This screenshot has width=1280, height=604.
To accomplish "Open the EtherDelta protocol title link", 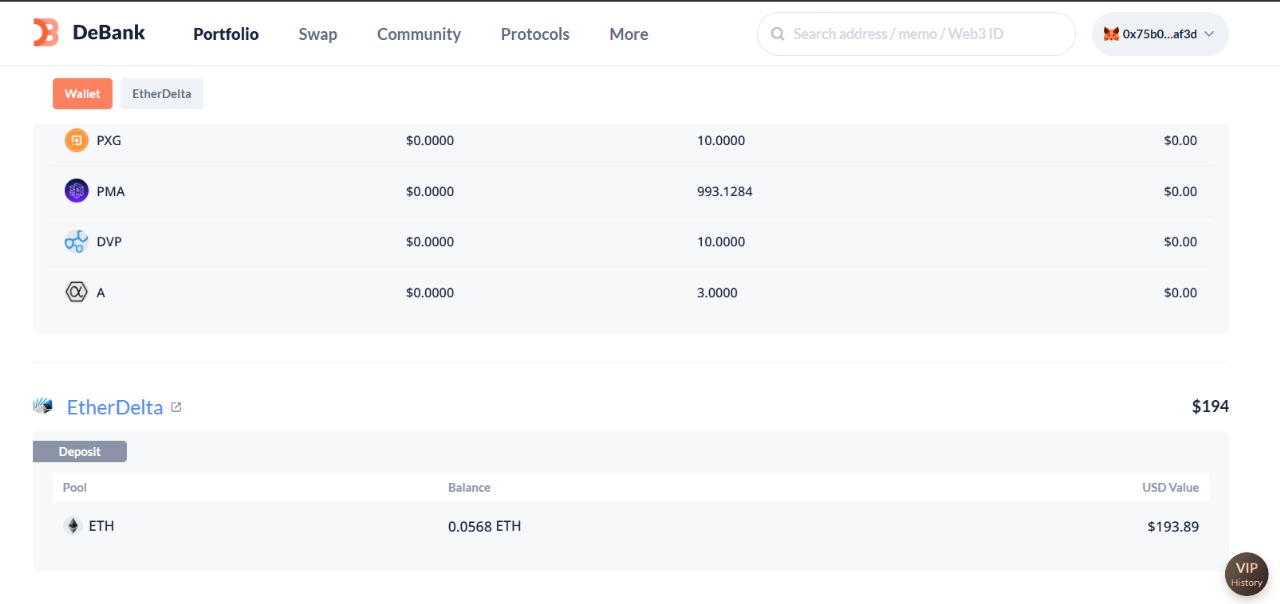I will click(x=115, y=407).
